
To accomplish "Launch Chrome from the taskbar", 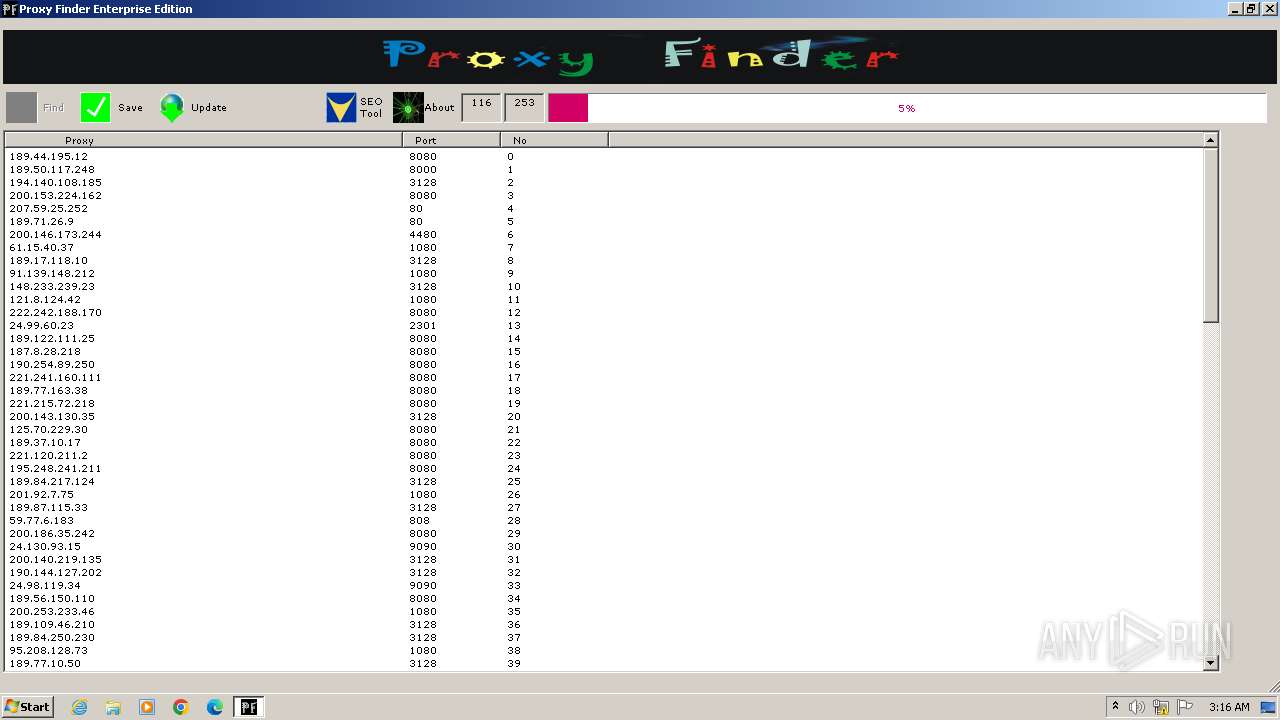I will pos(181,707).
